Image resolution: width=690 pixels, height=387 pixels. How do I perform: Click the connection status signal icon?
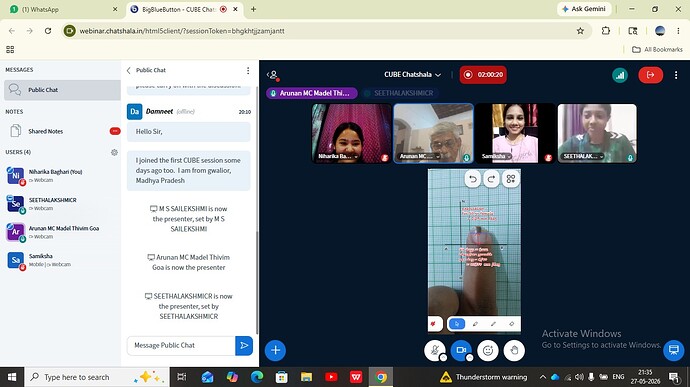[620, 75]
